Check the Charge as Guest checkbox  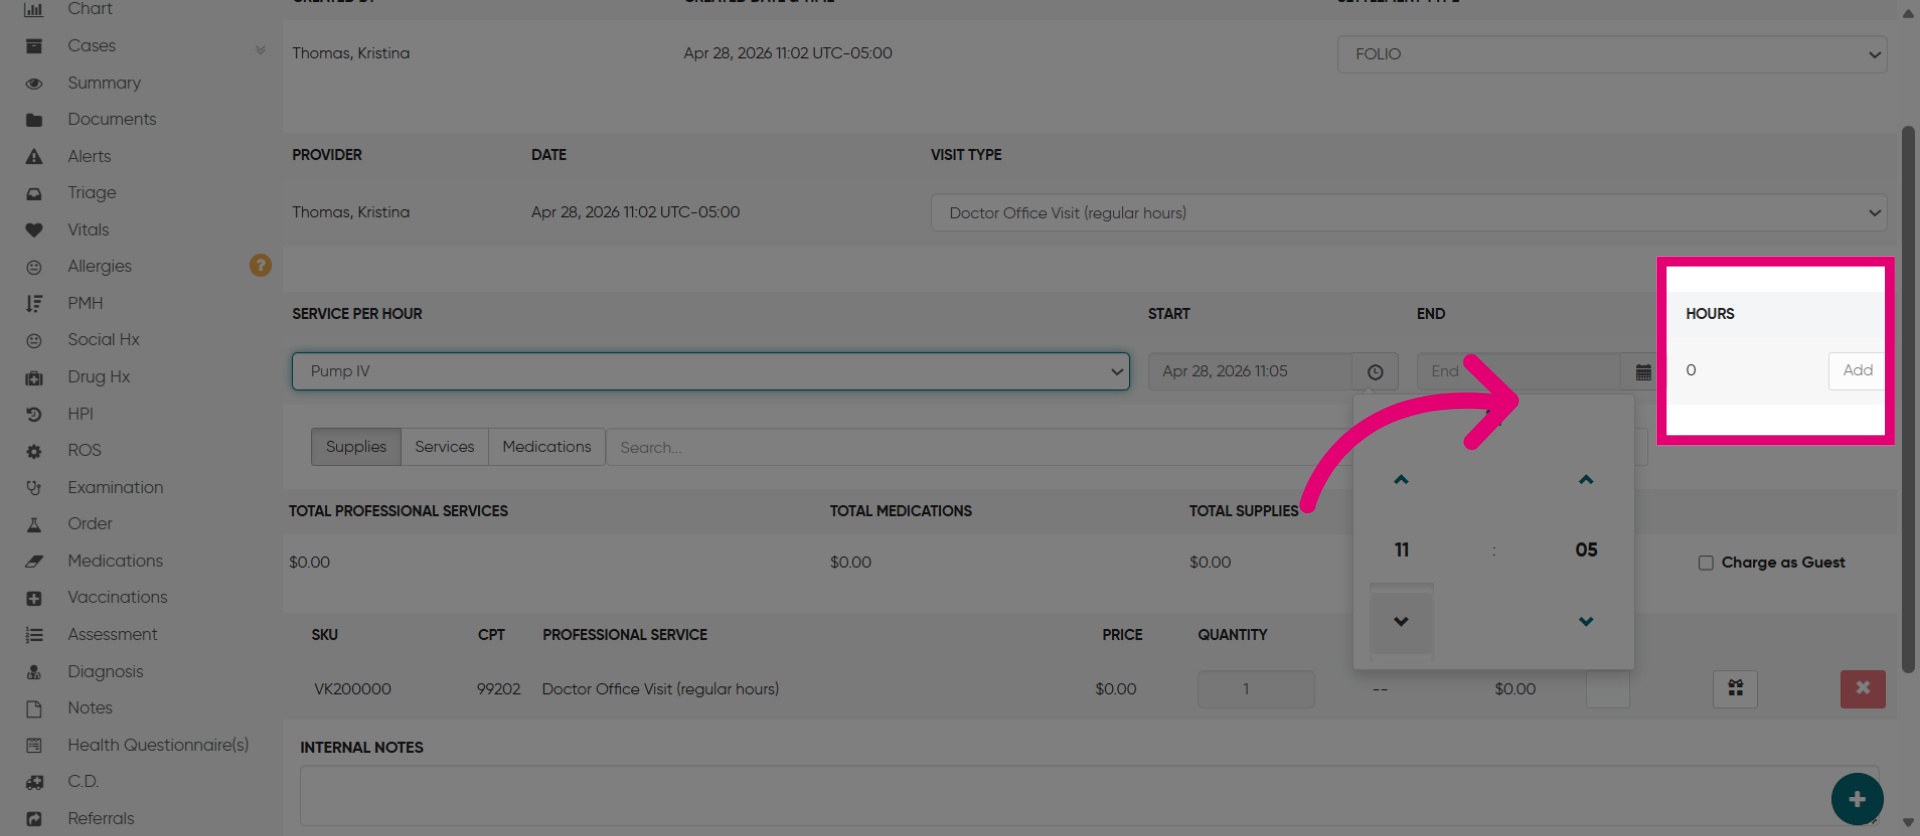coord(1706,563)
